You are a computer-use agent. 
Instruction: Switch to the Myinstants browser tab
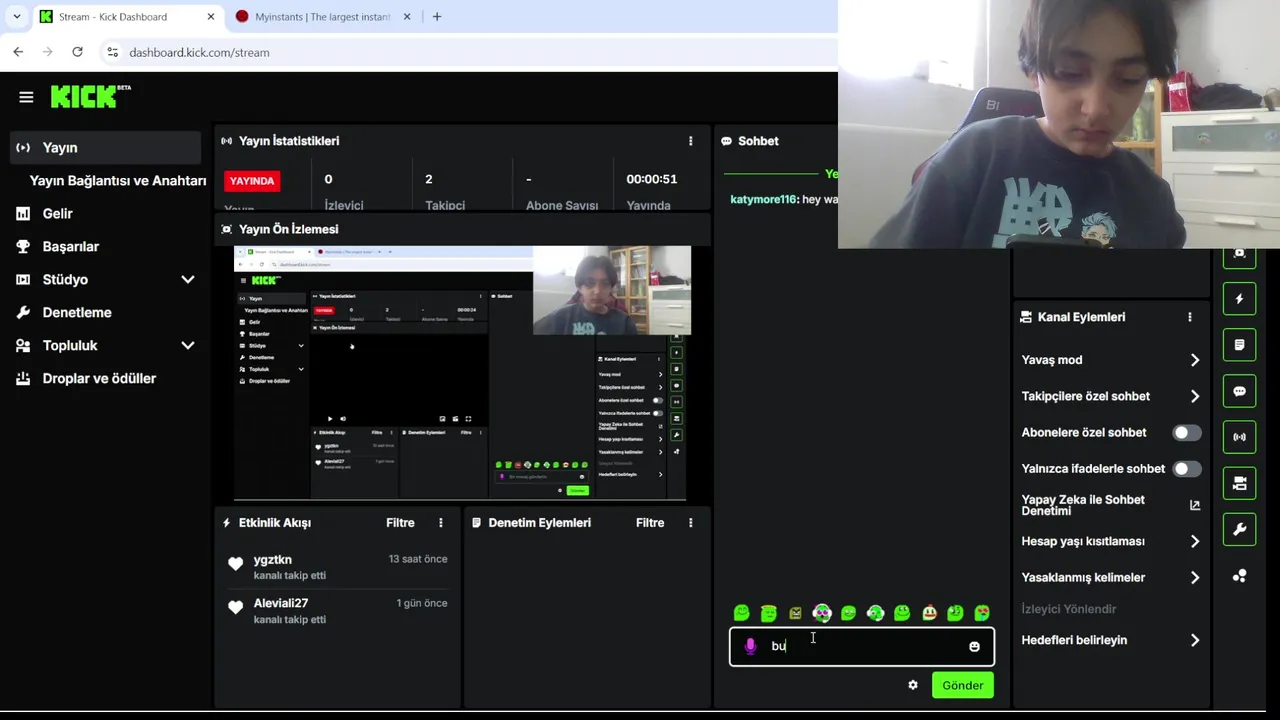322,17
